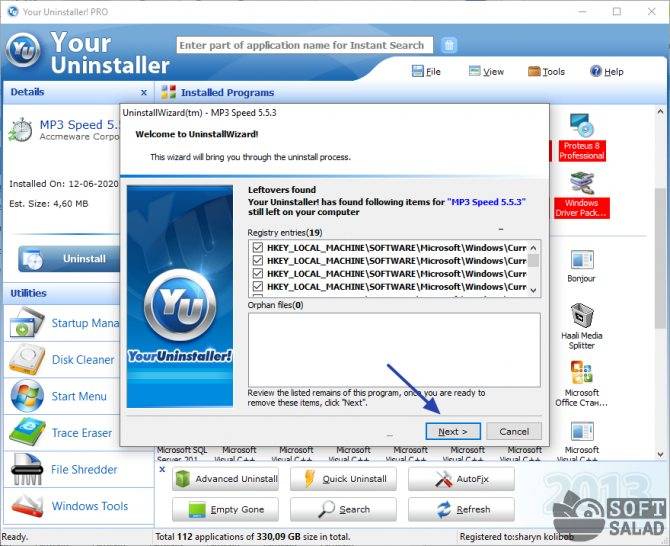670x546 pixels.
Task: Click Next in the UninstallWizard
Action: pos(453,432)
